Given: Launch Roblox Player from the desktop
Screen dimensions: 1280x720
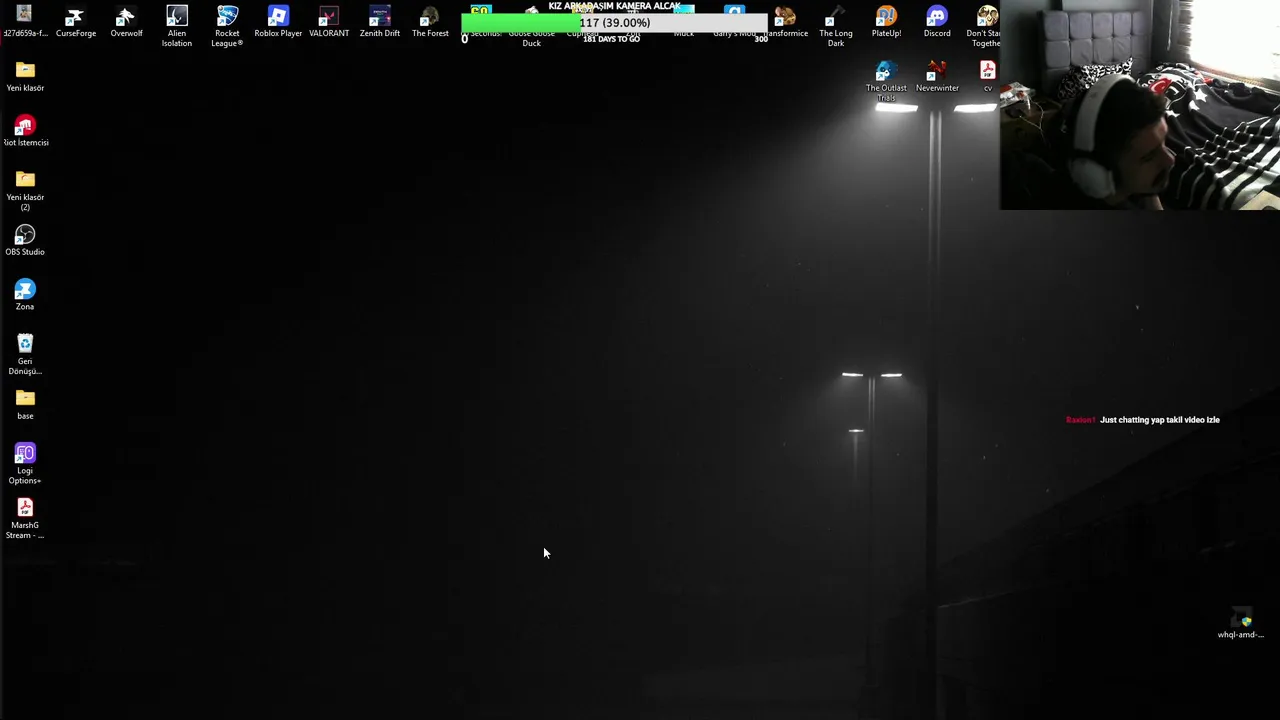Looking at the screenshot, I should coord(278,22).
